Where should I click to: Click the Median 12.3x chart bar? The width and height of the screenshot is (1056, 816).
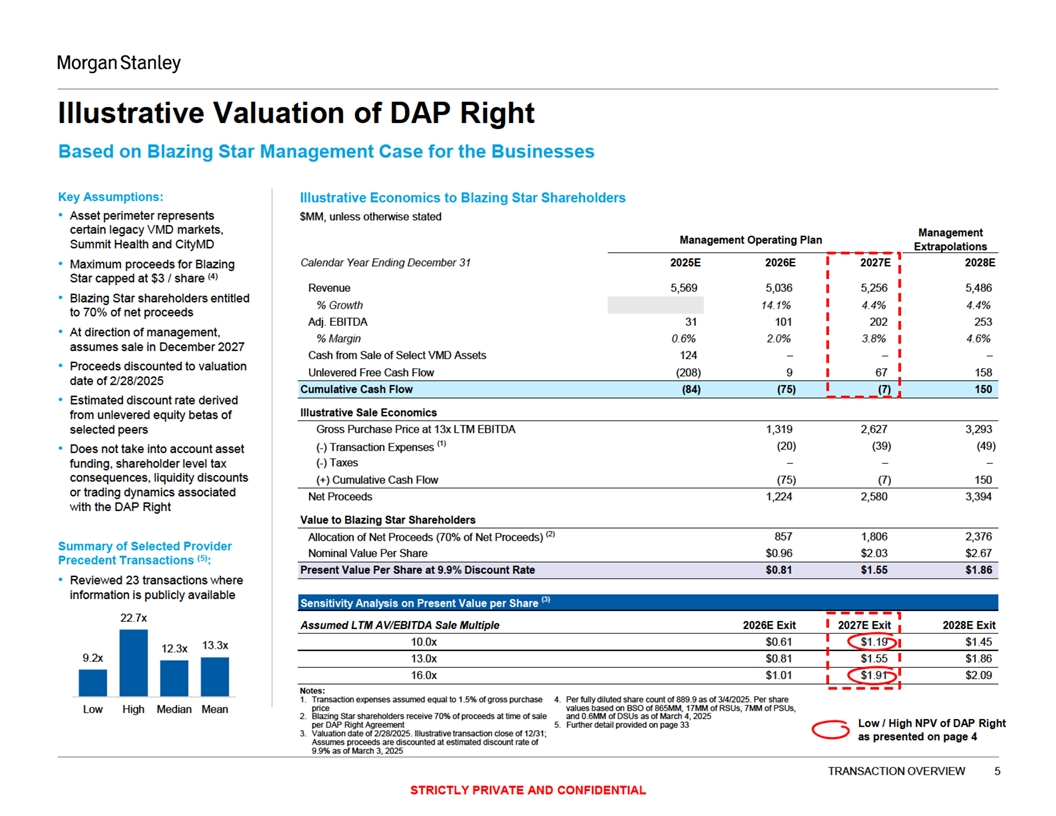click(174, 677)
